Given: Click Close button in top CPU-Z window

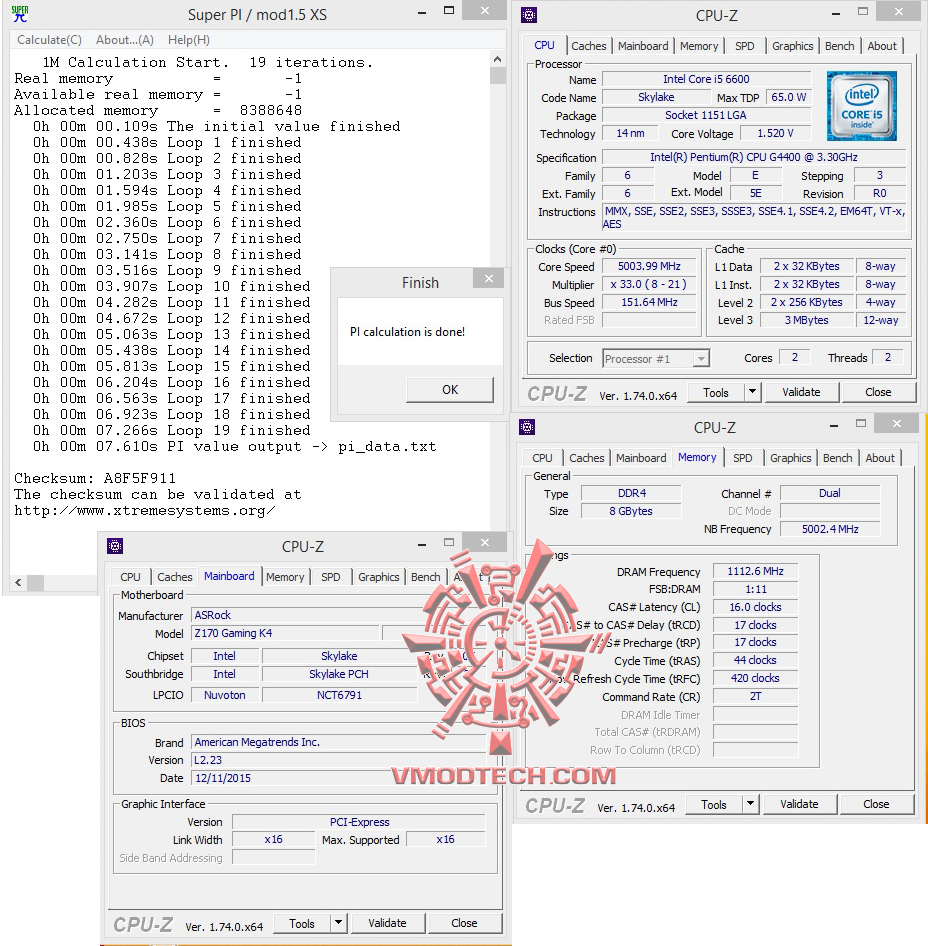Looking at the screenshot, I should point(878,392).
